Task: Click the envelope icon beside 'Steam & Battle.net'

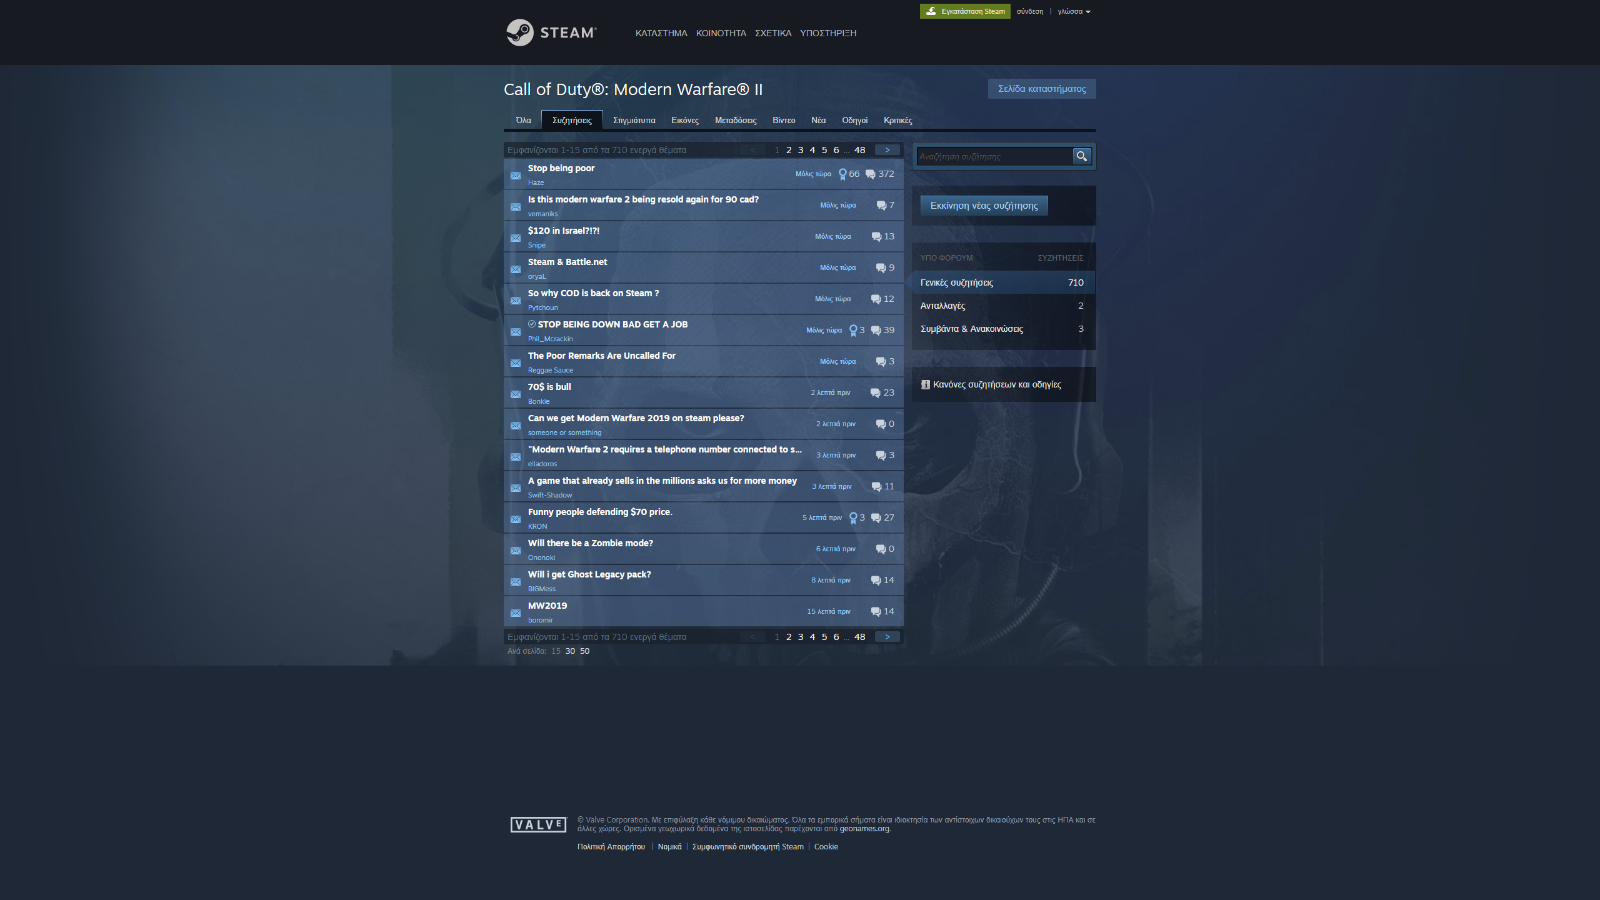Action: [515, 269]
